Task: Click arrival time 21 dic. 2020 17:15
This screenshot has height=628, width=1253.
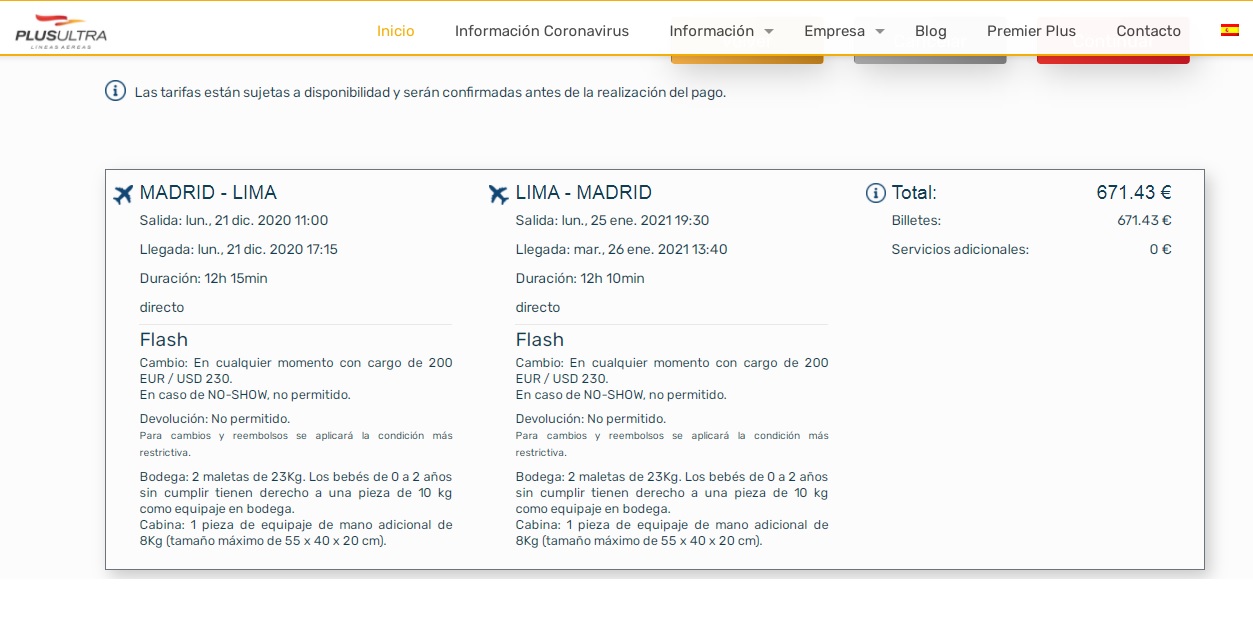Action: 239,250
